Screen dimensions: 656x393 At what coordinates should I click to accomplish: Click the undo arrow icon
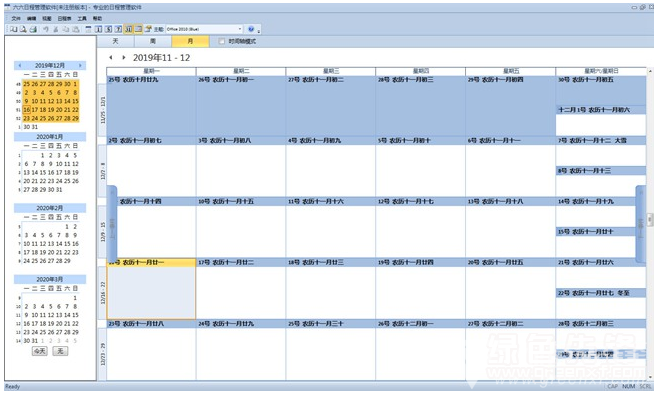(x=46, y=29)
